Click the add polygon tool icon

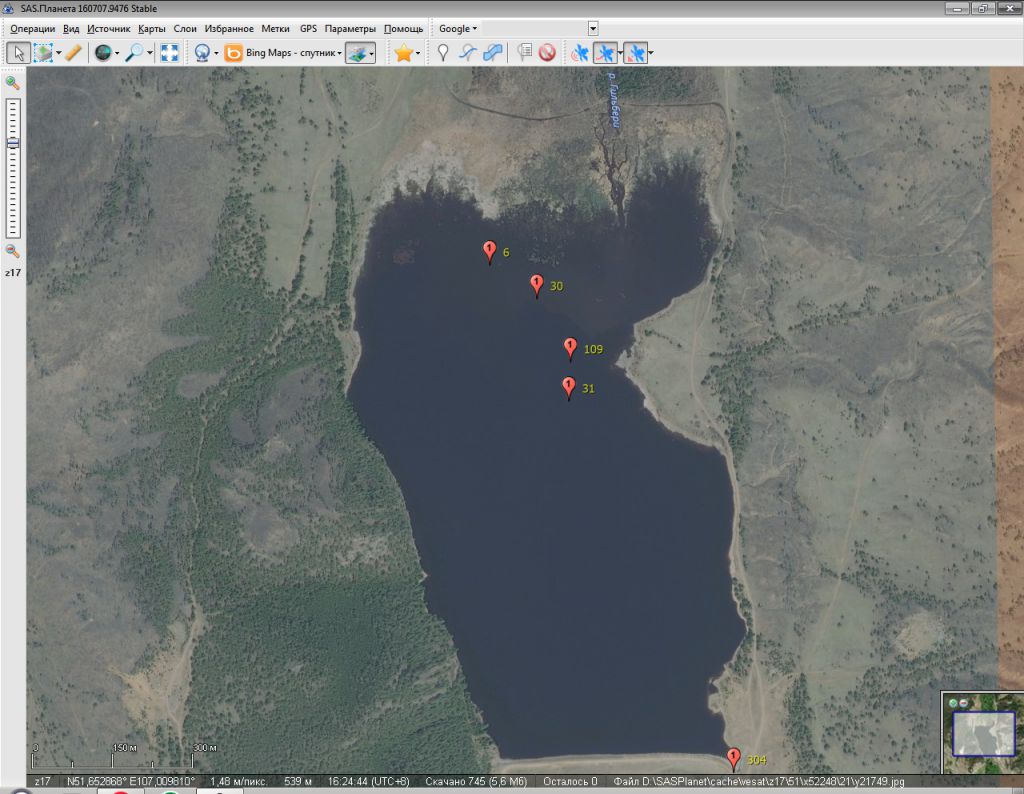(x=493, y=53)
